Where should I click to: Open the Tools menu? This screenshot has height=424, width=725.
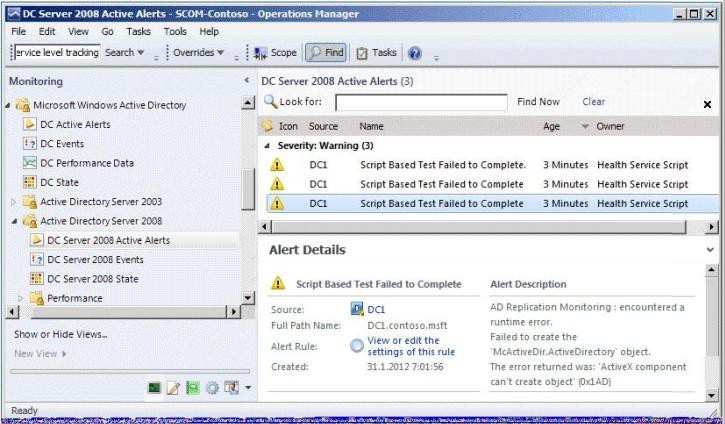click(175, 31)
